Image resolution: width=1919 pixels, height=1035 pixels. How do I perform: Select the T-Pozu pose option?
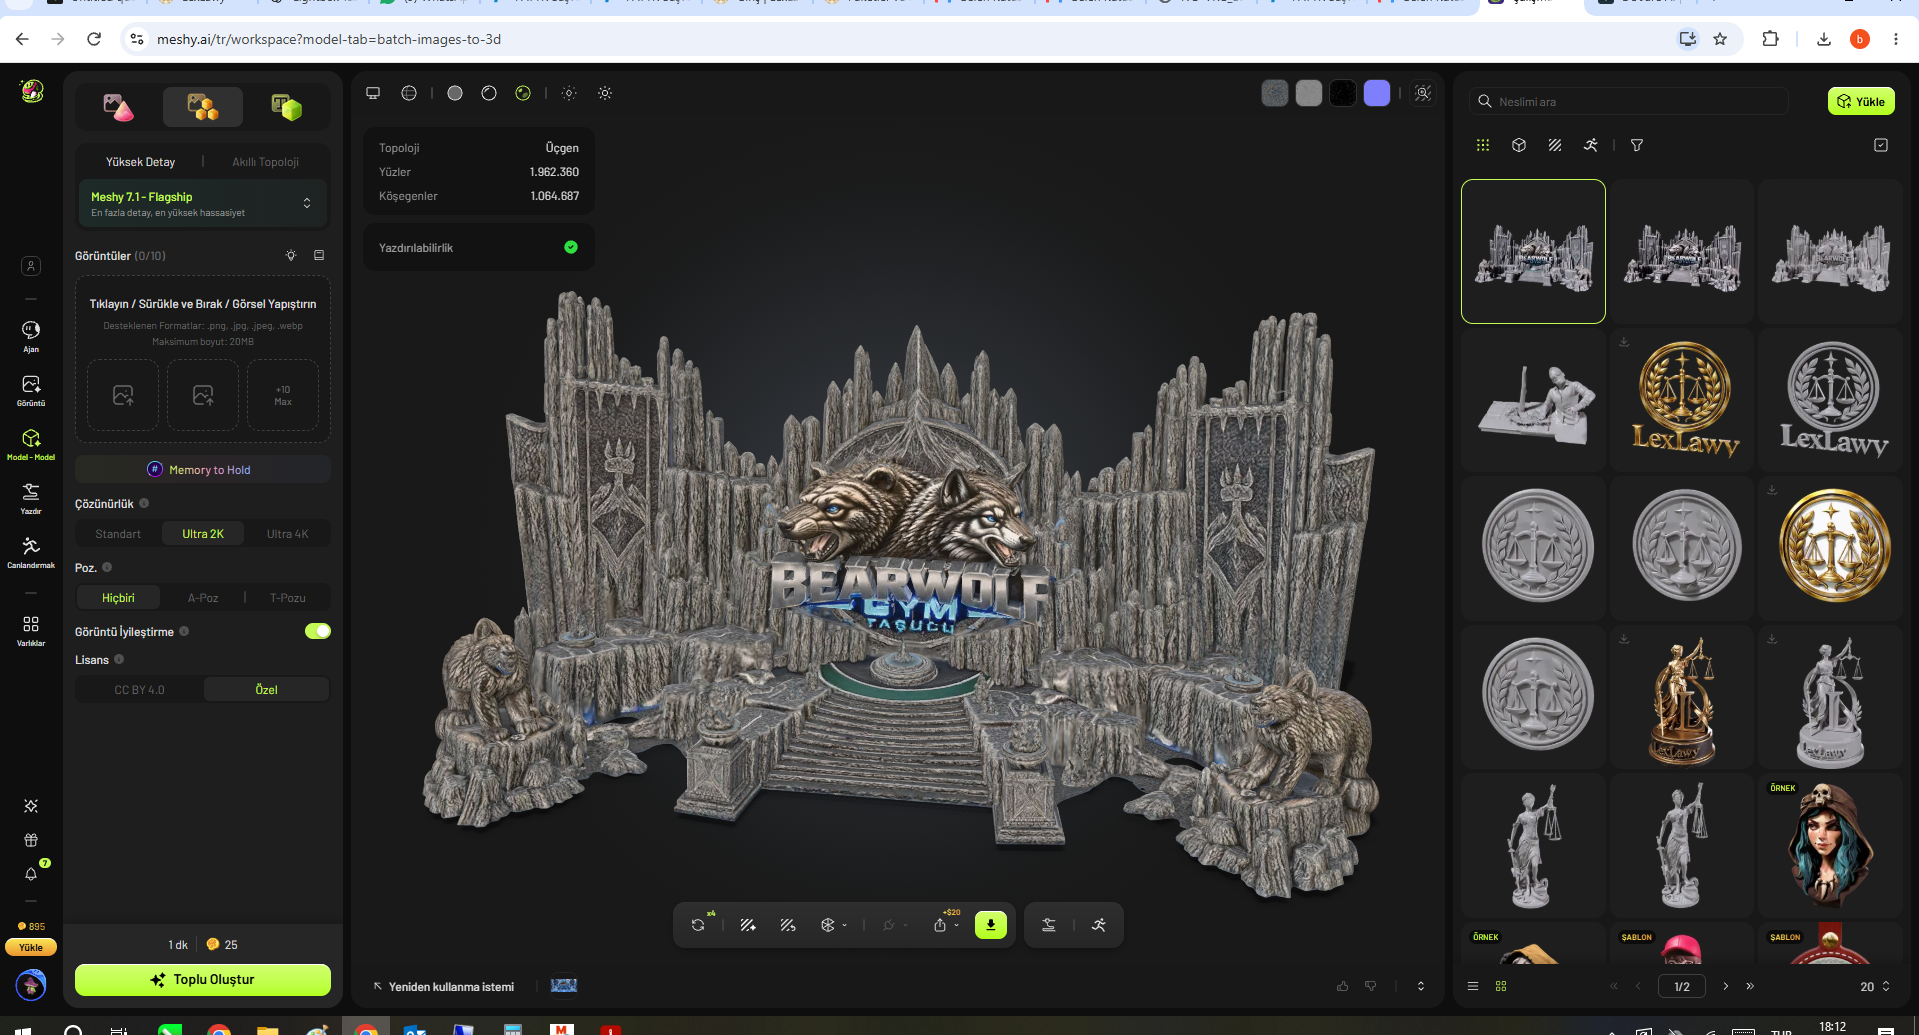coord(288,598)
